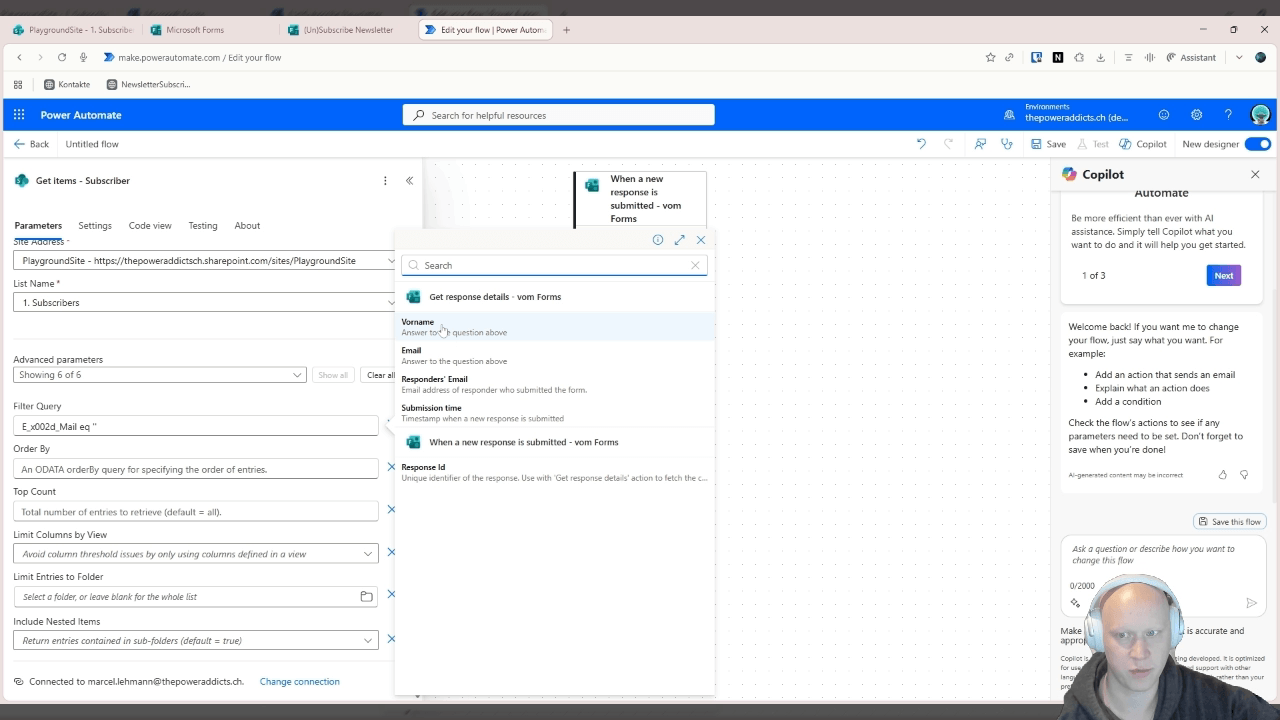
Task: Expand the Site Address dropdown
Action: 391,261
